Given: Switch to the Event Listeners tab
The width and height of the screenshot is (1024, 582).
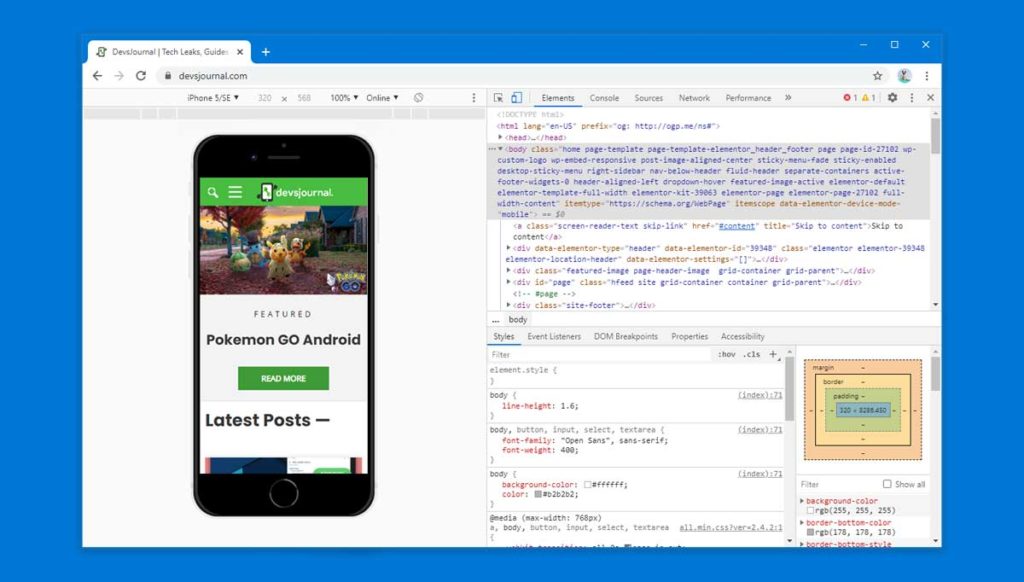Looking at the screenshot, I should click(554, 336).
